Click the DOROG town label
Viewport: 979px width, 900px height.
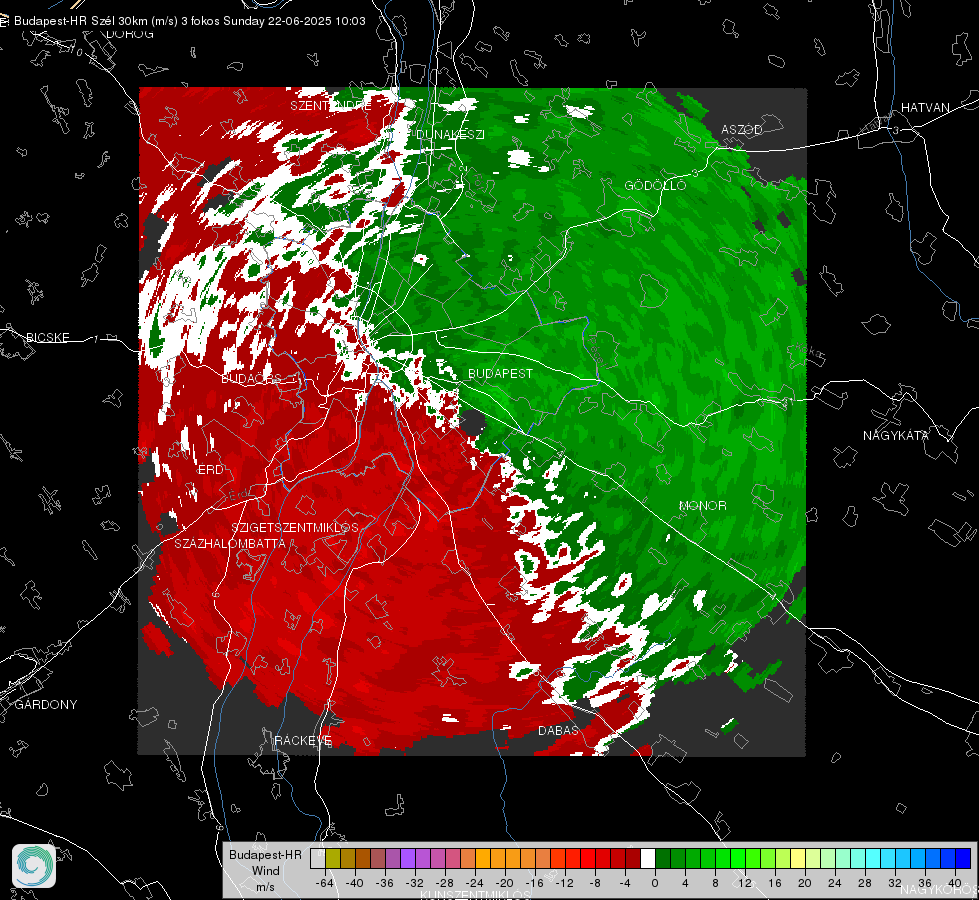129,34
